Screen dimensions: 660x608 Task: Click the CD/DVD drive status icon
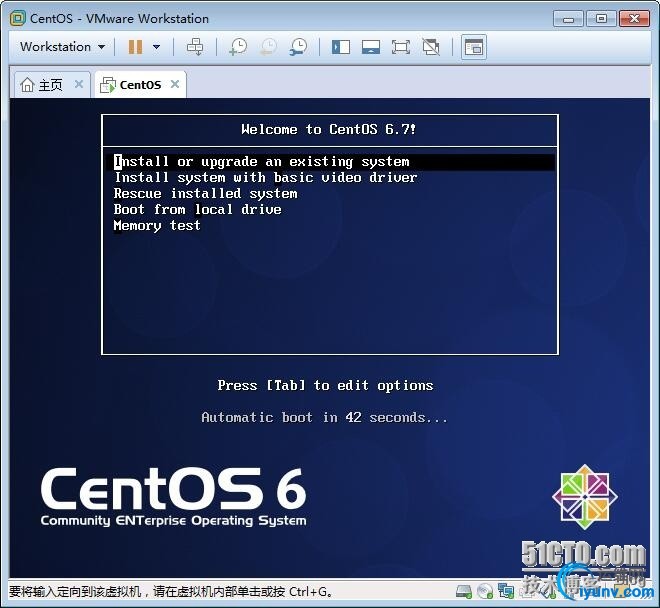pos(485,592)
